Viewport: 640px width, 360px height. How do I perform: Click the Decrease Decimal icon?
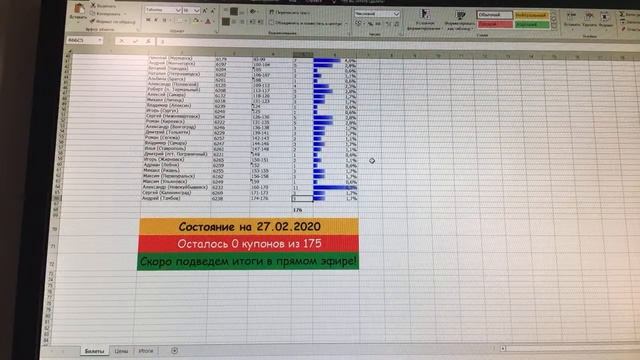[x=397, y=24]
